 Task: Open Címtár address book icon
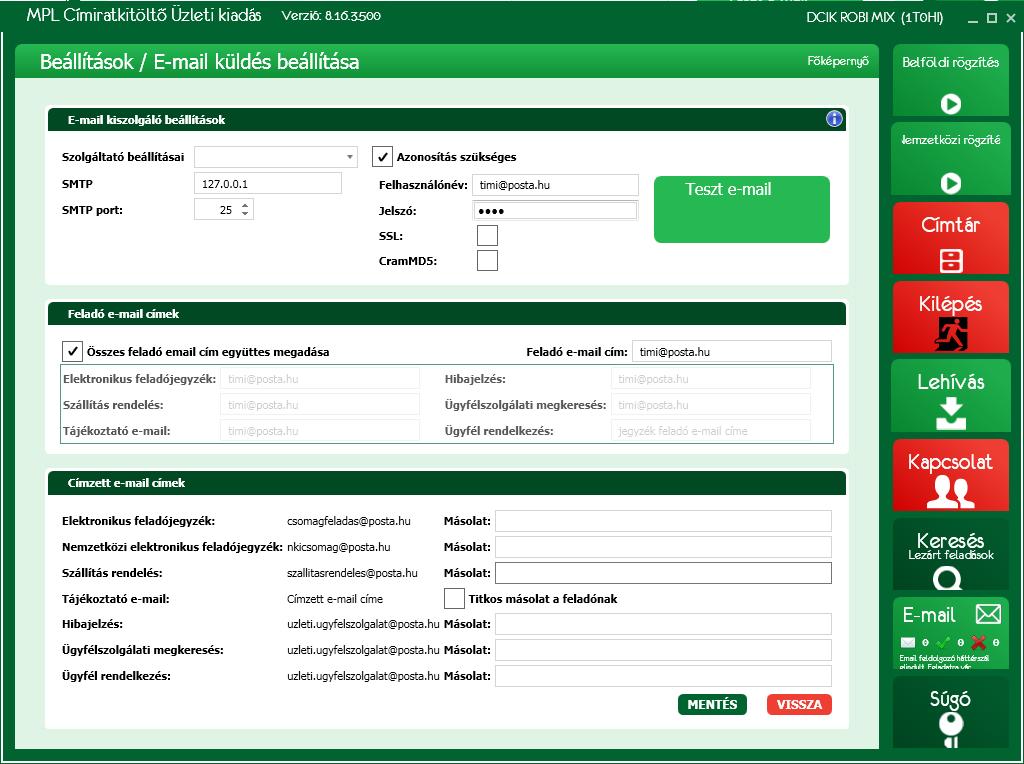tap(951, 261)
